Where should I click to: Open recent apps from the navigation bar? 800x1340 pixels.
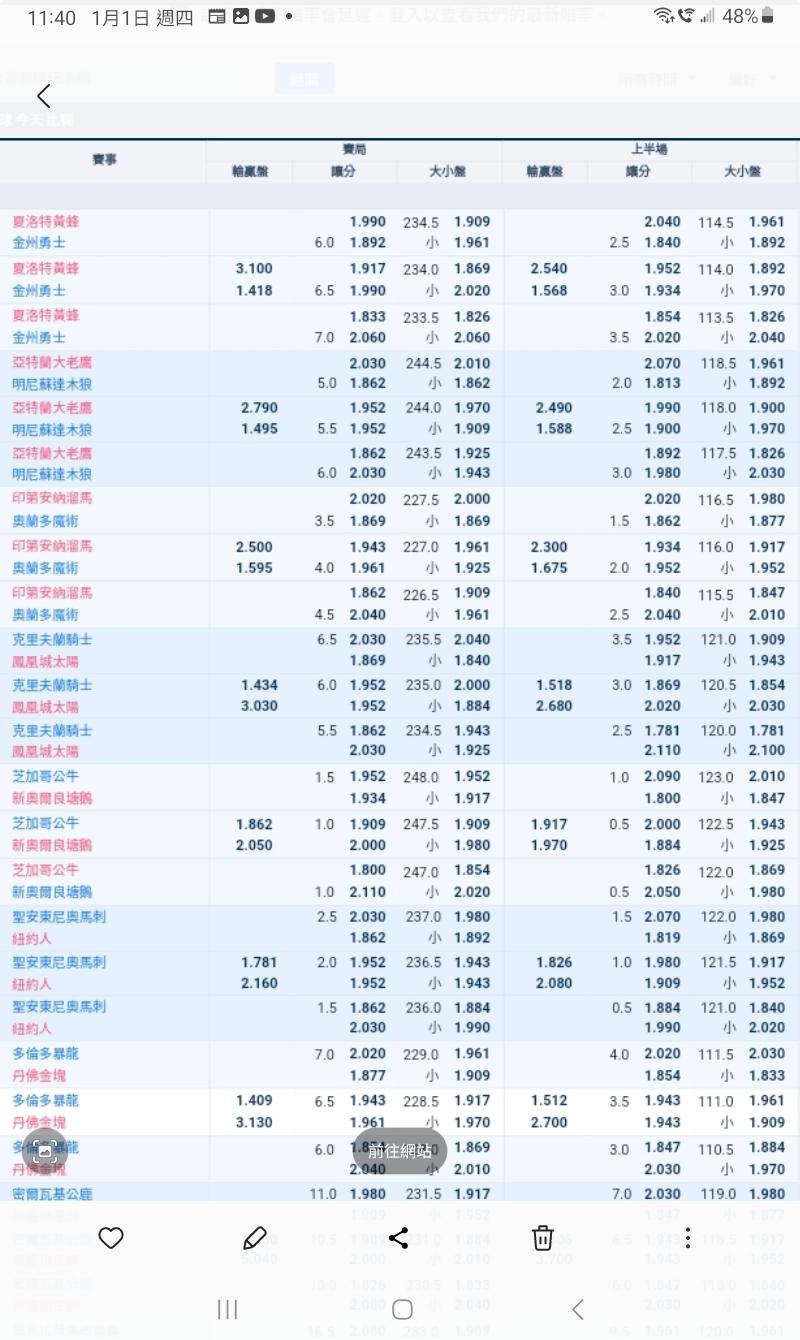click(x=227, y=1310)
